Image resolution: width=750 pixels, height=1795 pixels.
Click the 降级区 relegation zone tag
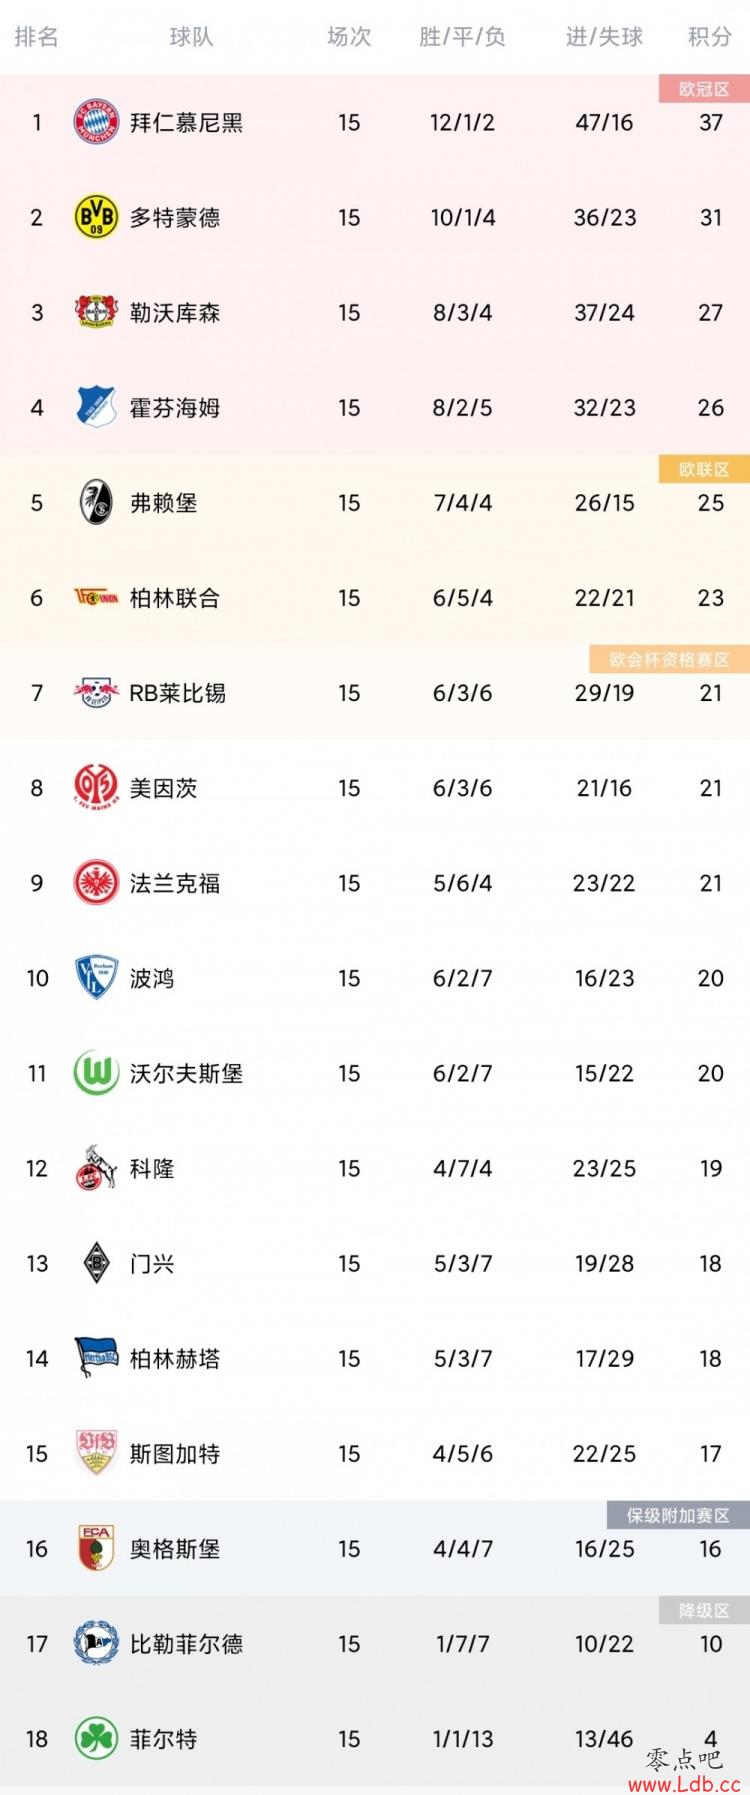(704, 1610)
